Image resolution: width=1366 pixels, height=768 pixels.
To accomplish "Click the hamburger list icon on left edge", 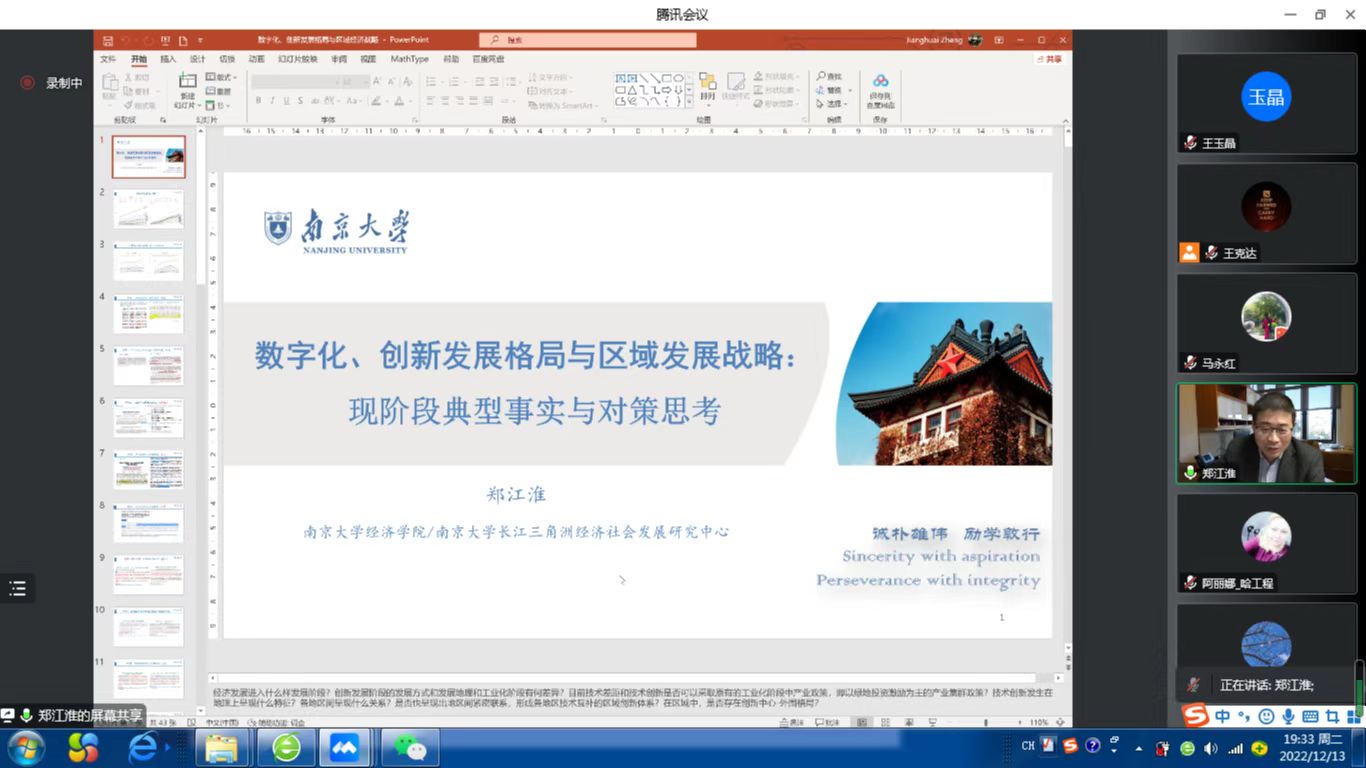I will click(x=17, y=588).
